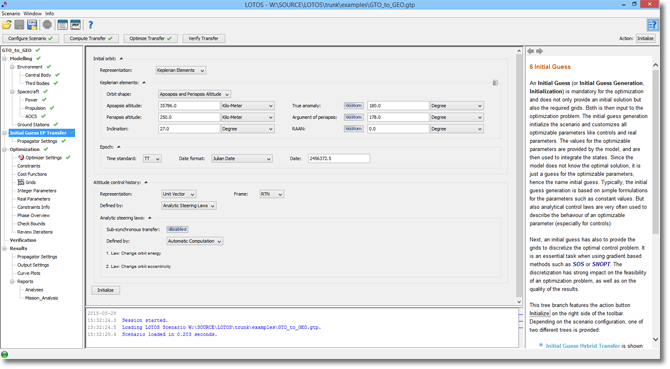
Task: Click the Grids icon in tree
Action: point(21,182)
